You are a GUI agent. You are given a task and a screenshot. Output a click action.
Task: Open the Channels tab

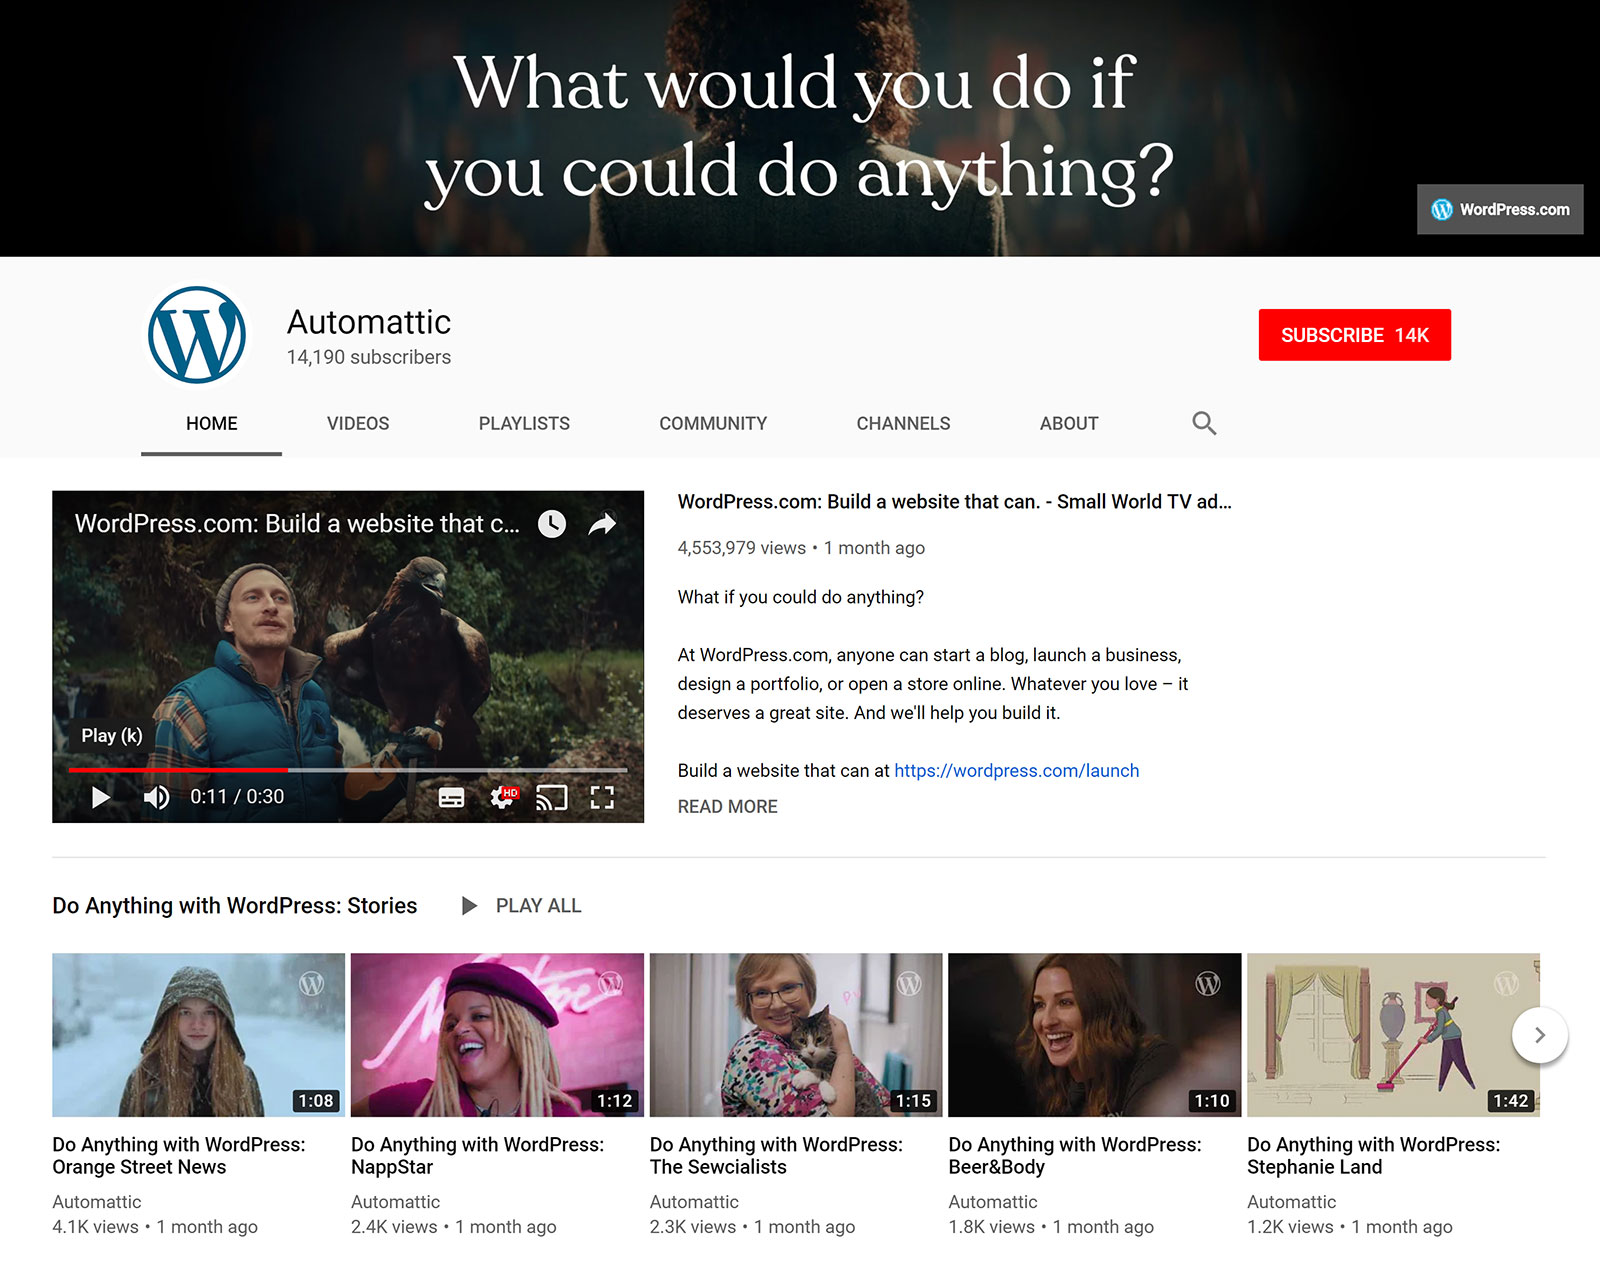pyautogui.click(x=903, y=423)
